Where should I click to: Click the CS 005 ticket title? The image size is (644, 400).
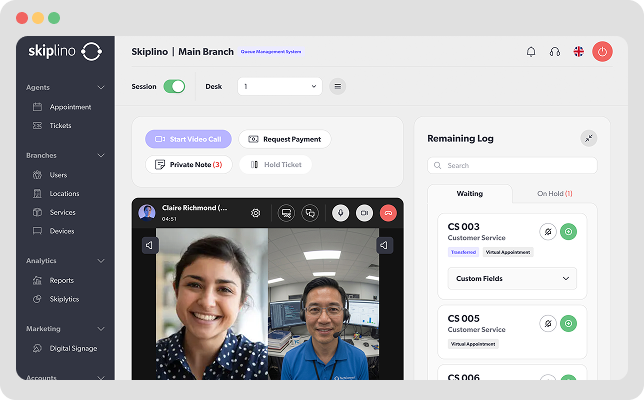[464, 319]
